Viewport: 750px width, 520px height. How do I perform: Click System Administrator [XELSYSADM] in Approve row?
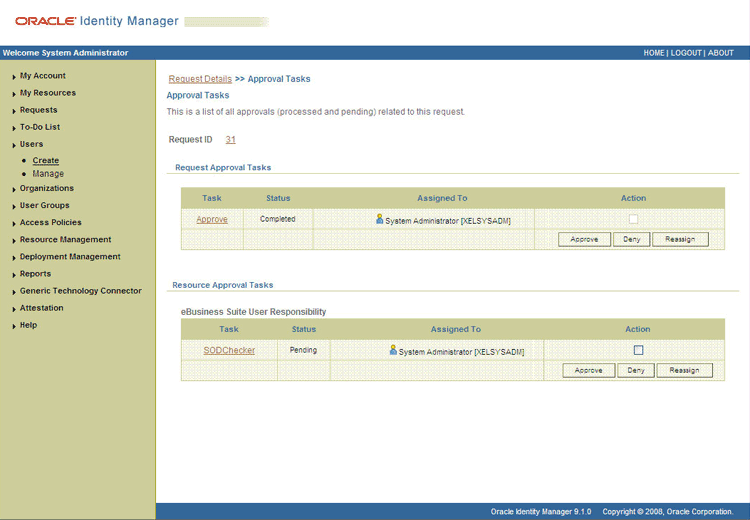coord(448,221)
